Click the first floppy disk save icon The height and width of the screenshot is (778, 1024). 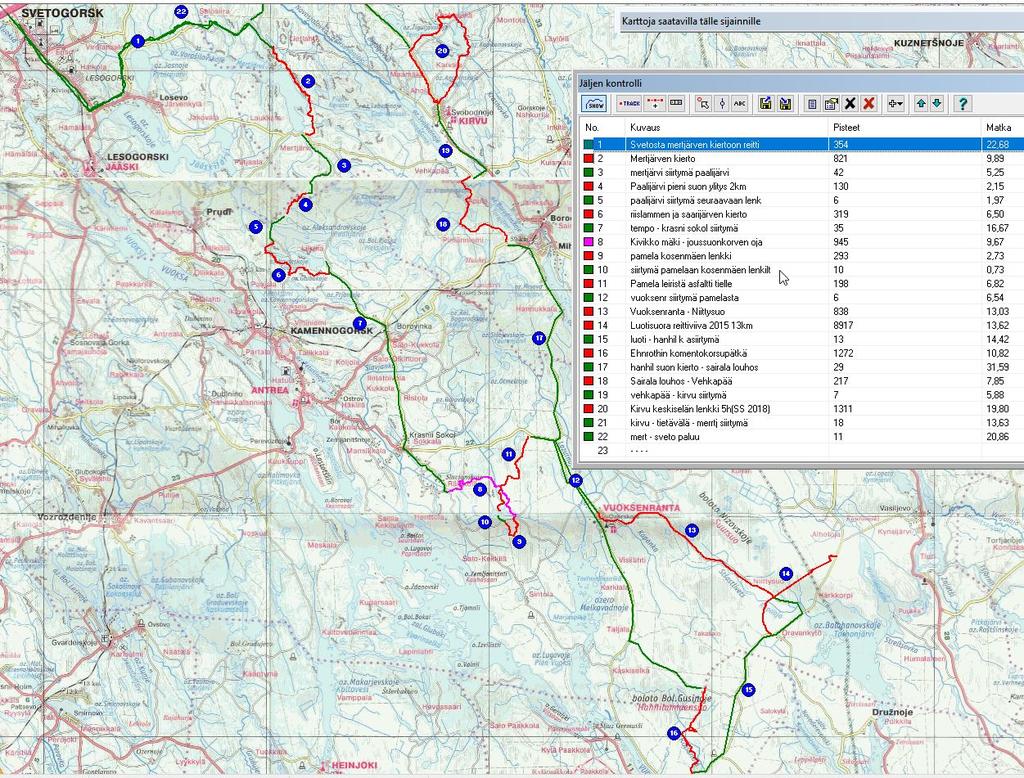pyautogui.click(x=765, y=103)
